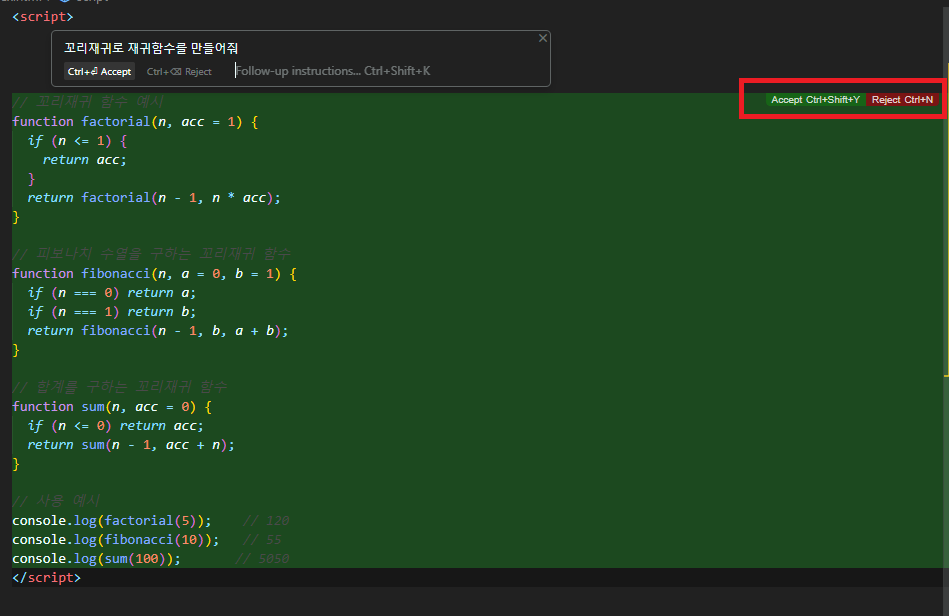Click the line 'if (n === 1) return b;'
949x616 pixels.
111,312
